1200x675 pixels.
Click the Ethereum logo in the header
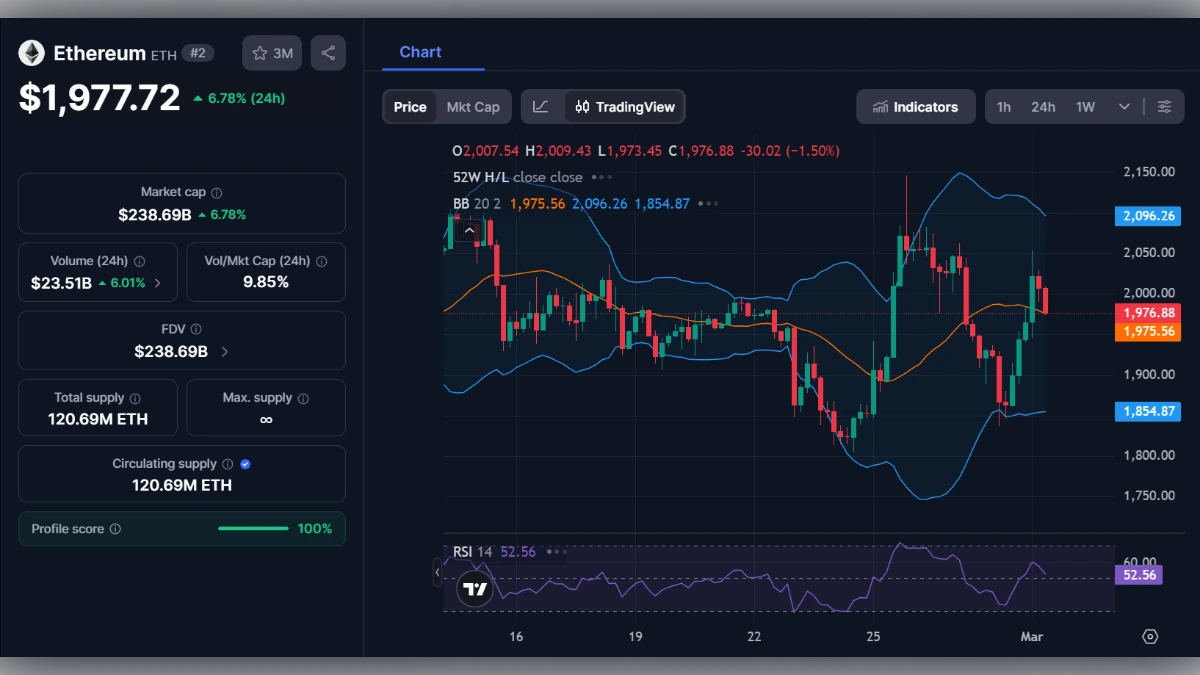pos(31,52)
